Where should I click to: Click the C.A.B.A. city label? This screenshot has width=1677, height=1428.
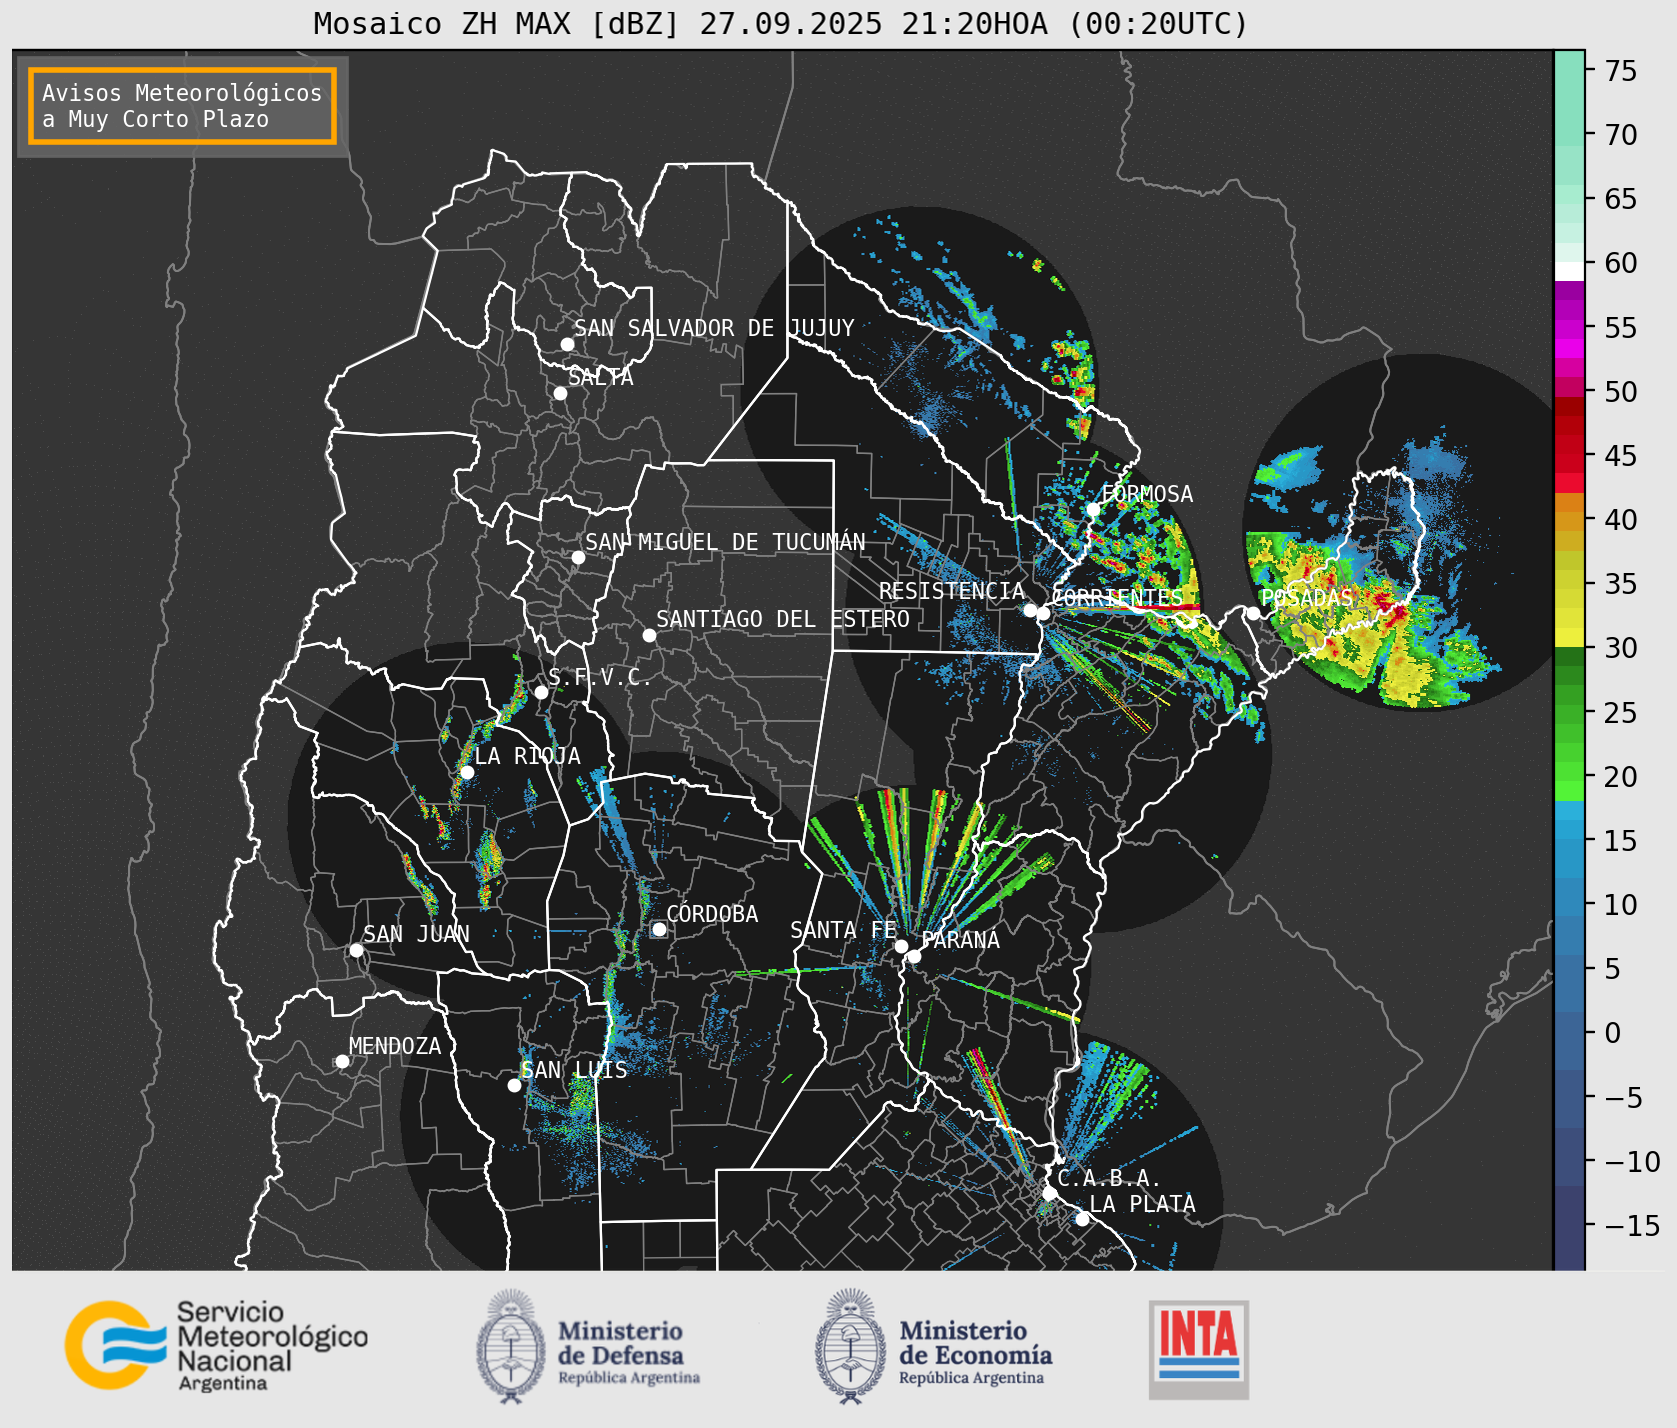pyautogui.click(x=1109, y=1178)
